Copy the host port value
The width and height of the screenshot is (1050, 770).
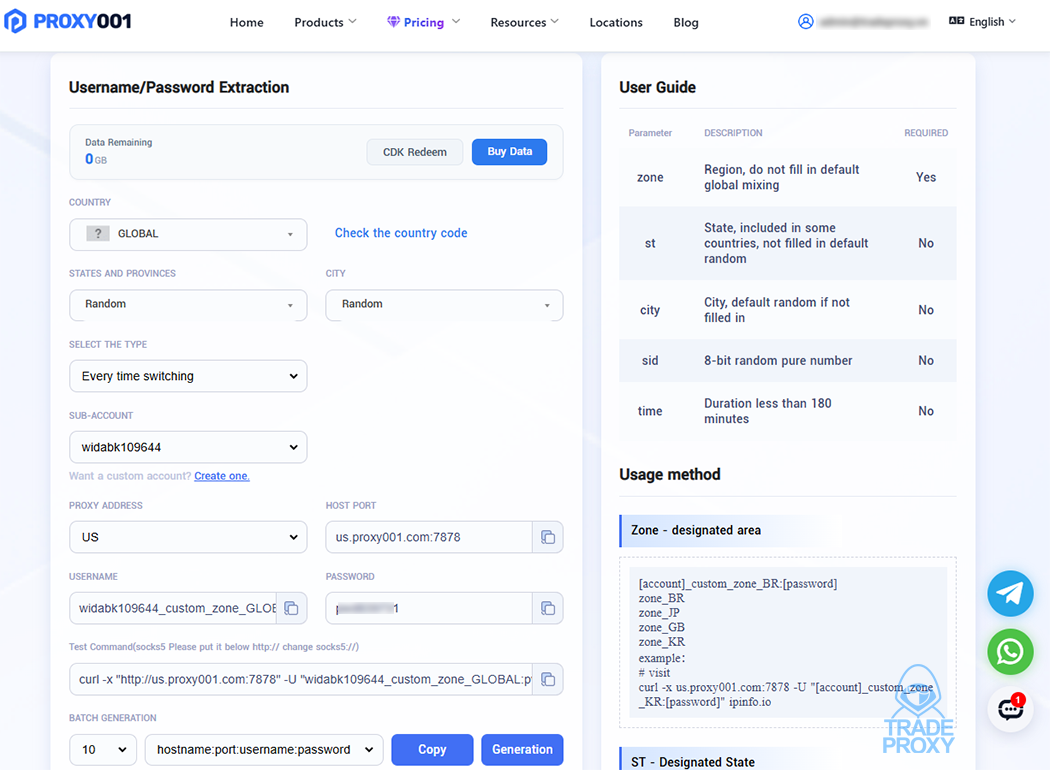(x=548, y=537)
